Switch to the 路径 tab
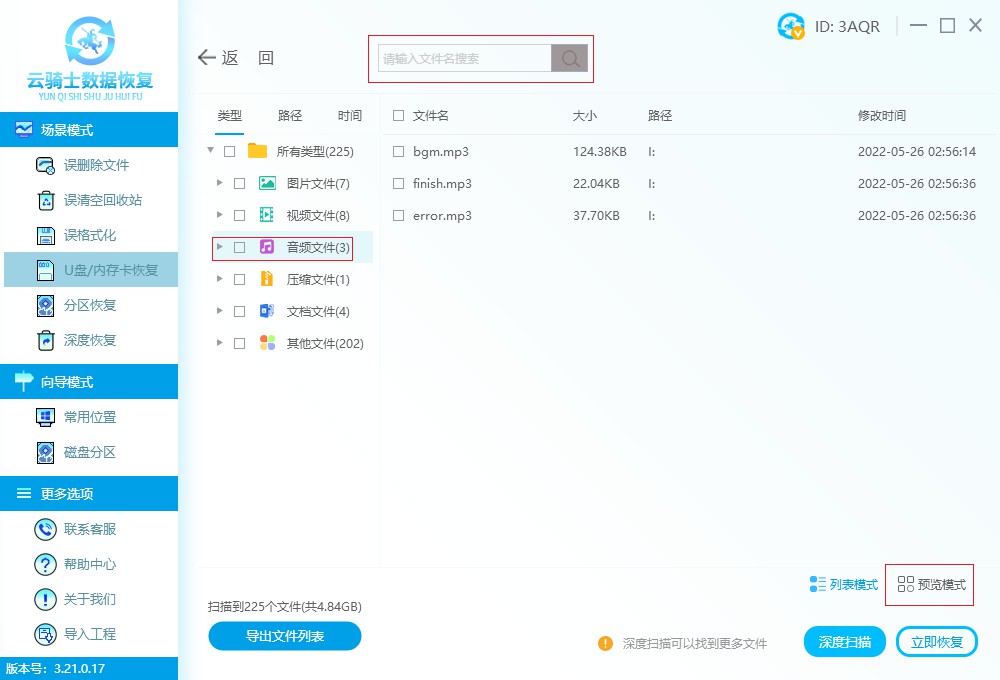Image resolution: width=1000 pixels, height=680 pixels. 289,115
